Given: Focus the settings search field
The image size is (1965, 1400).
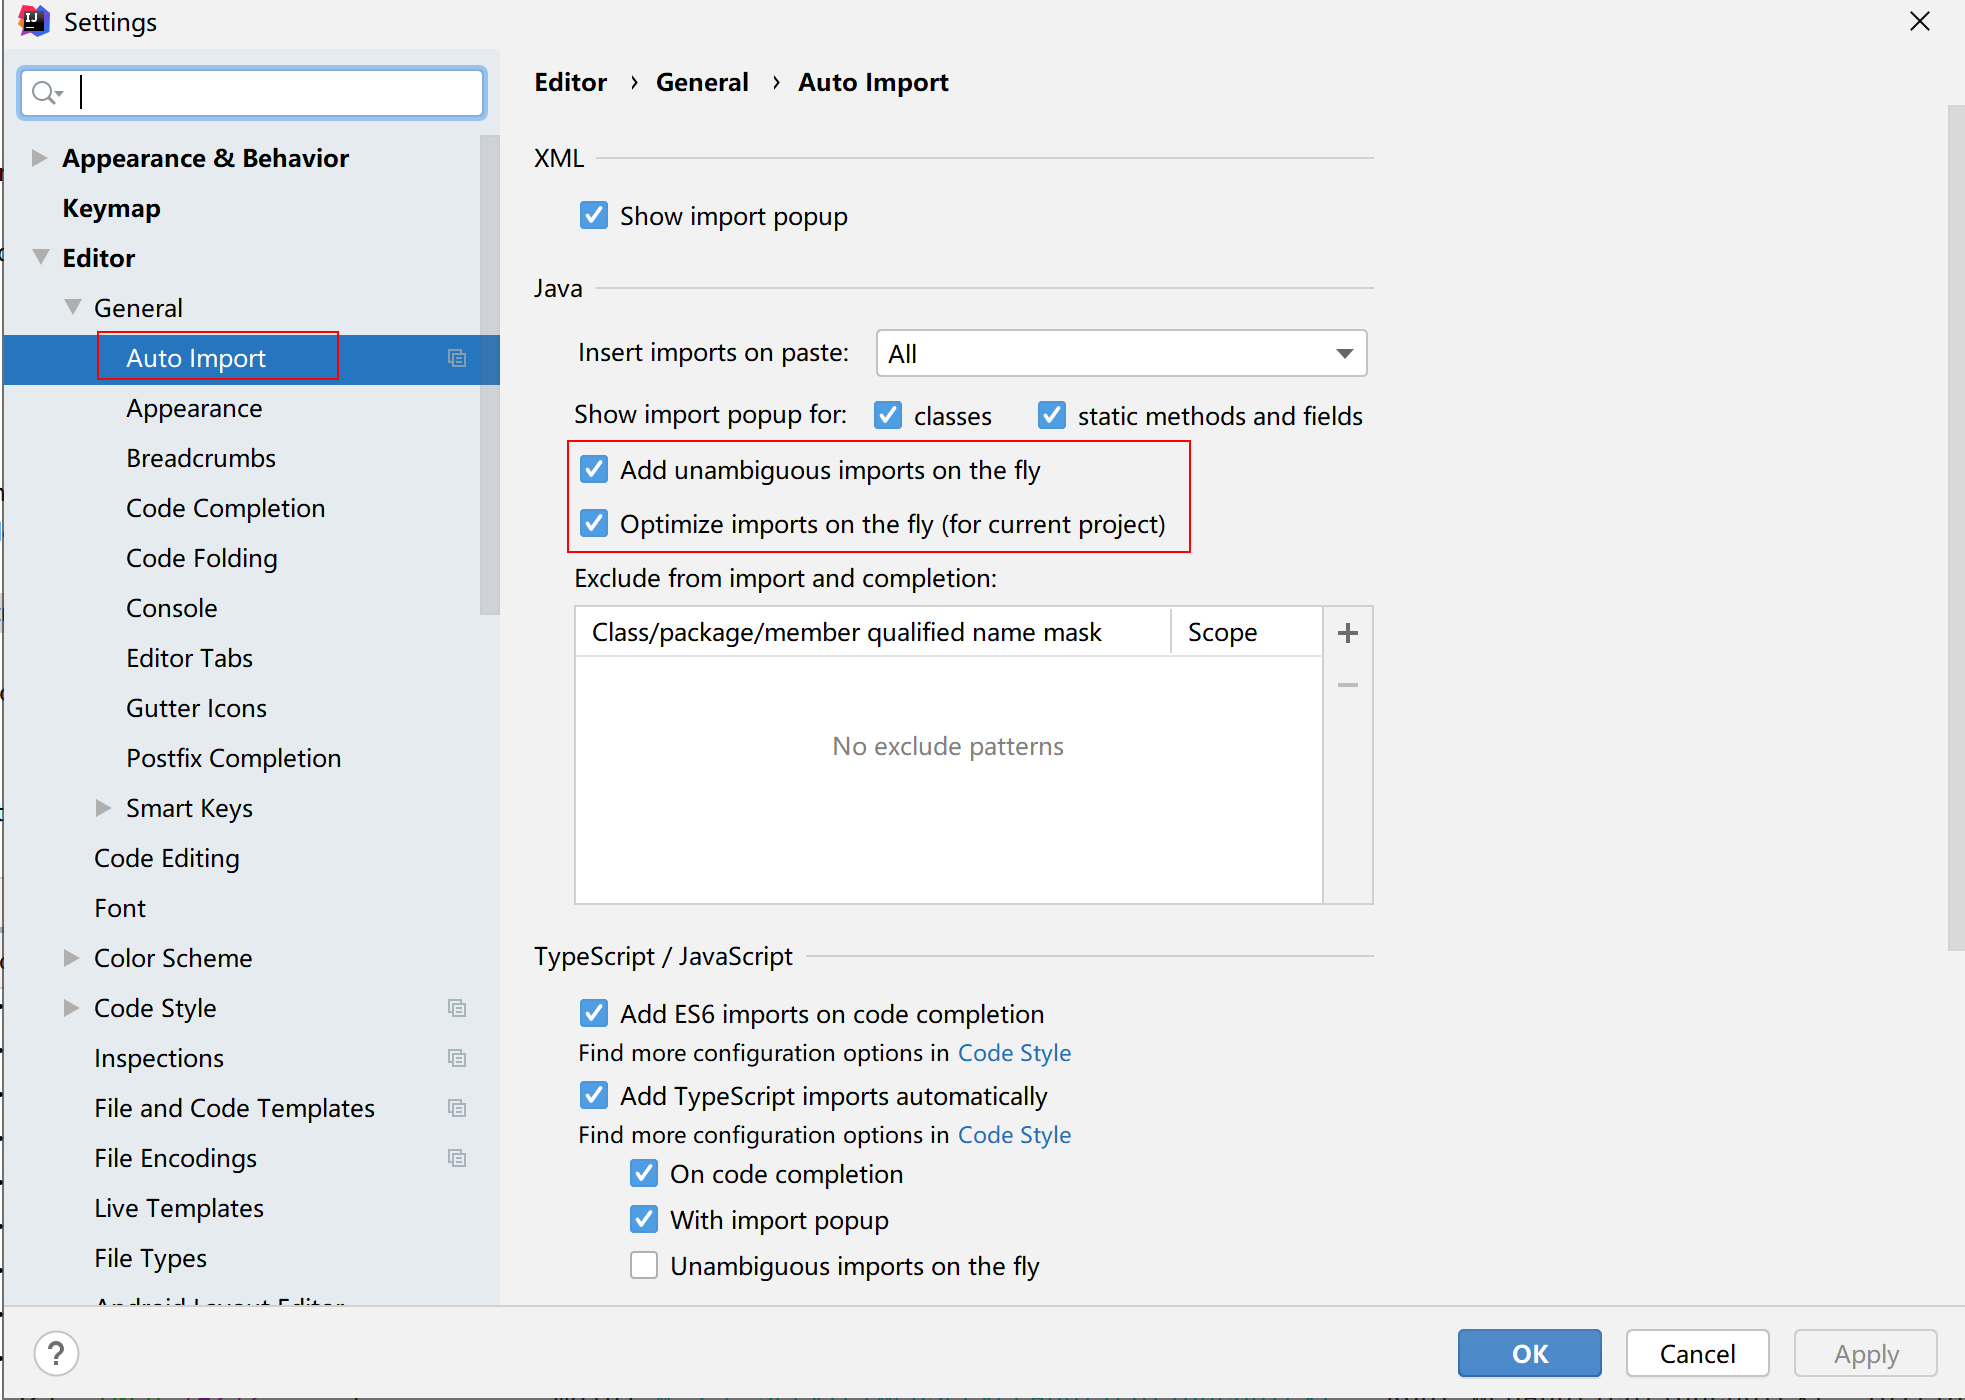Looking at the screenshot, I should 280,93.
